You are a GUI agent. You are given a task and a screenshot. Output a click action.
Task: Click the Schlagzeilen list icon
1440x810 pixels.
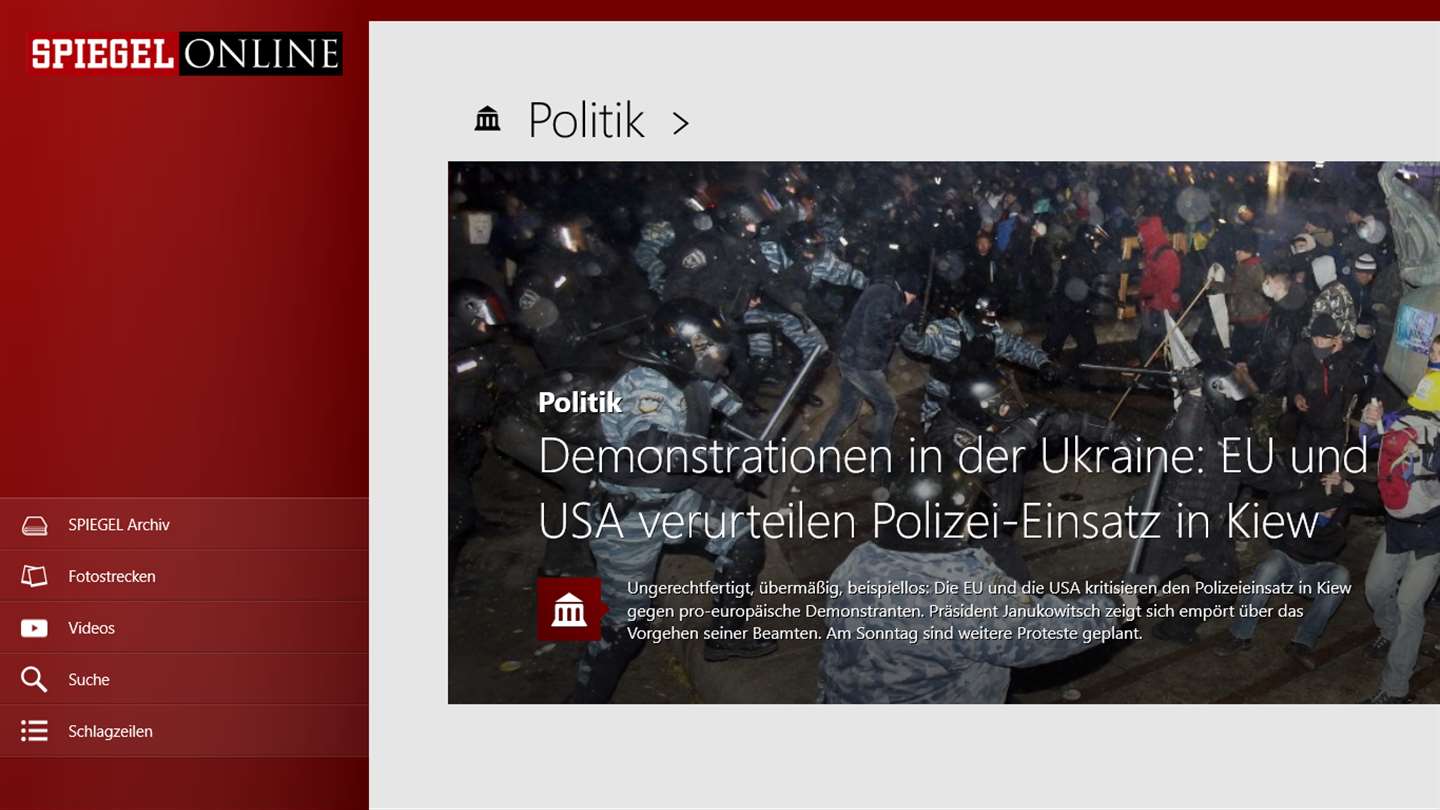(34, 731)
